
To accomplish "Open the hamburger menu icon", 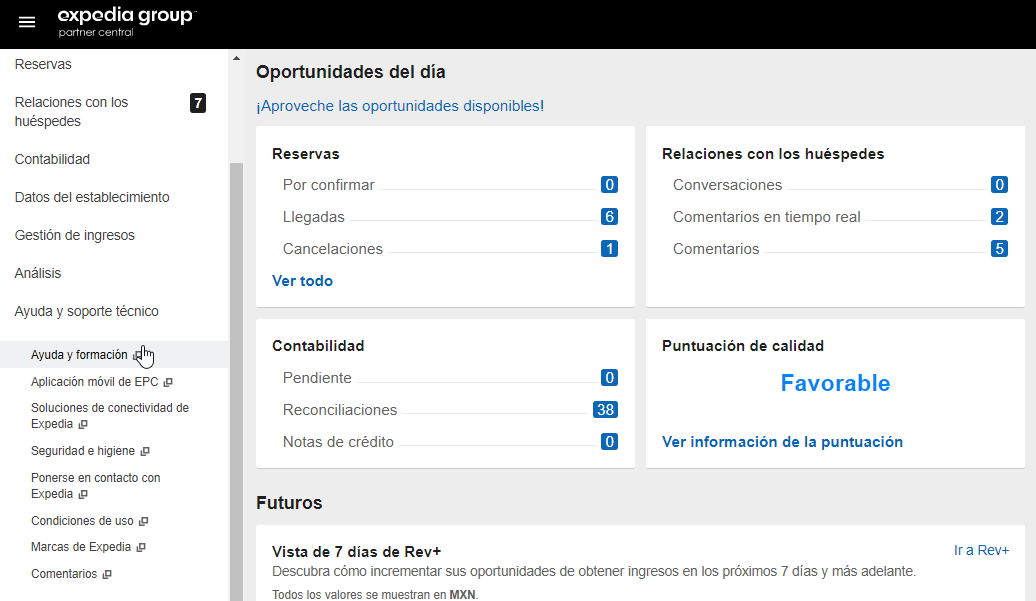I will tap(27, 23).
